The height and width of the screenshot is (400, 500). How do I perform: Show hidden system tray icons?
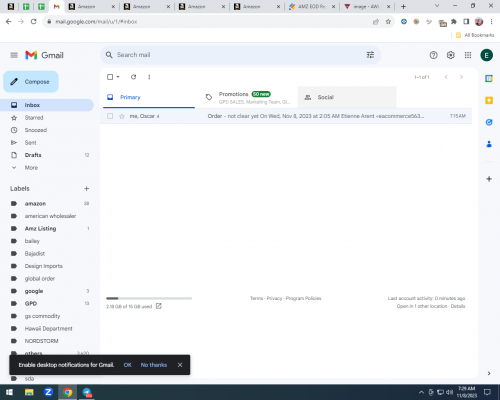(x=421, y=392)
